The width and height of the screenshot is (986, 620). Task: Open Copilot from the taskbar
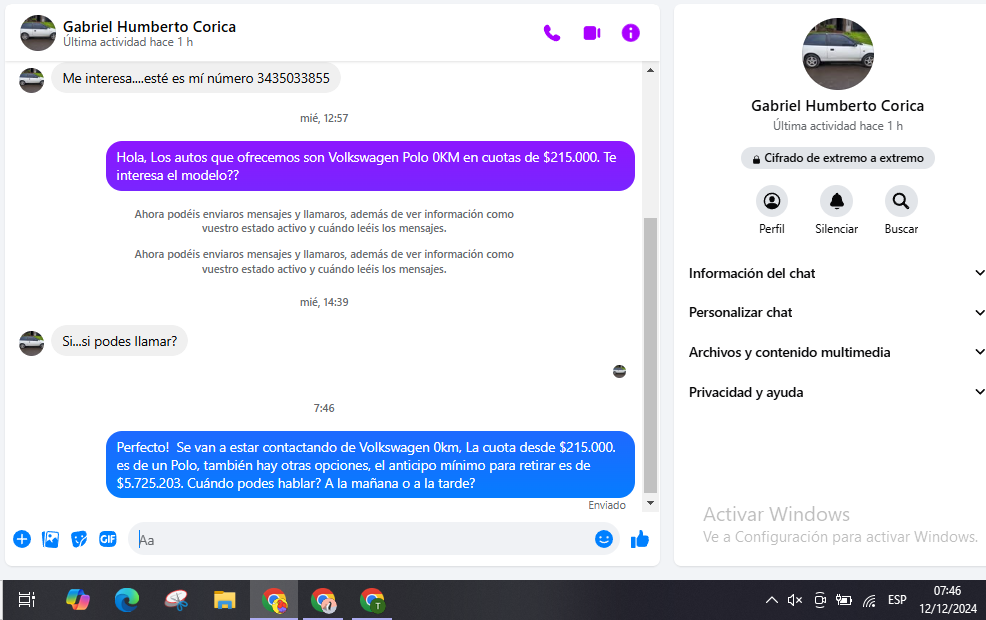pos(78,600)
